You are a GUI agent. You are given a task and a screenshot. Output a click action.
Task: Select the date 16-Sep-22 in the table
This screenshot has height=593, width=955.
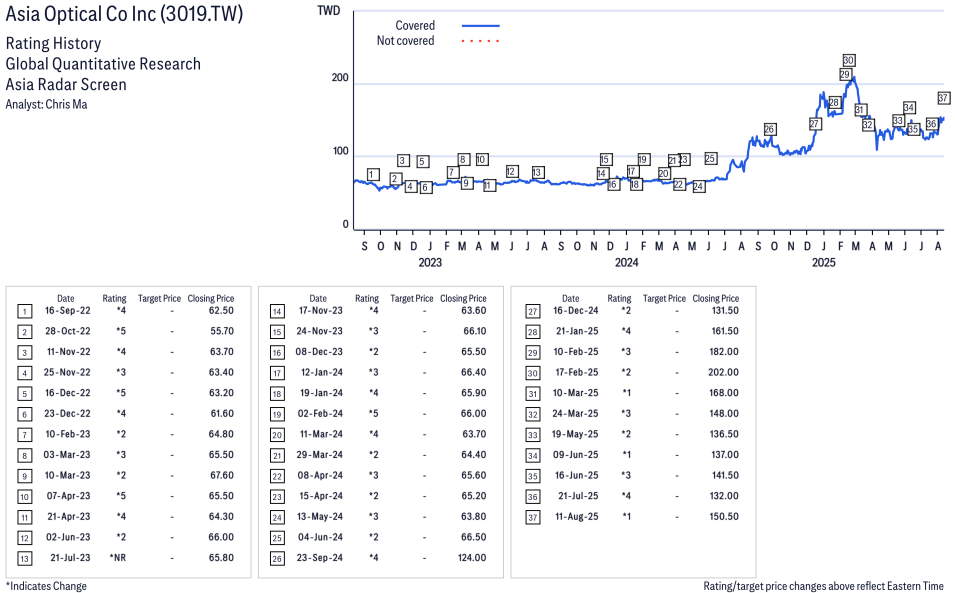(68, 311)
